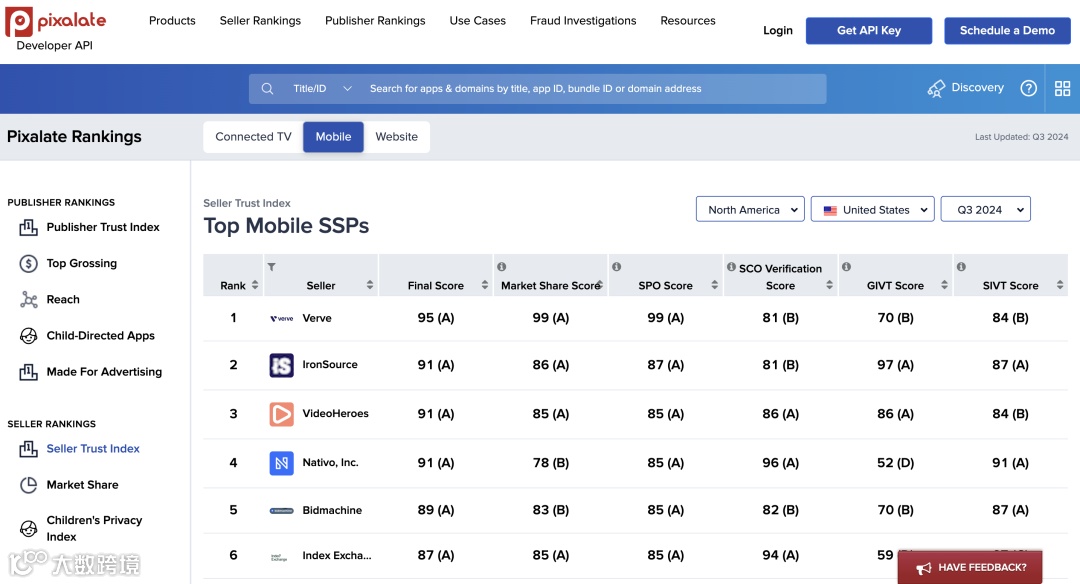1080x584 pixels.
Task: Click the VideoHeroes seller name
Action: click(335, 414)
